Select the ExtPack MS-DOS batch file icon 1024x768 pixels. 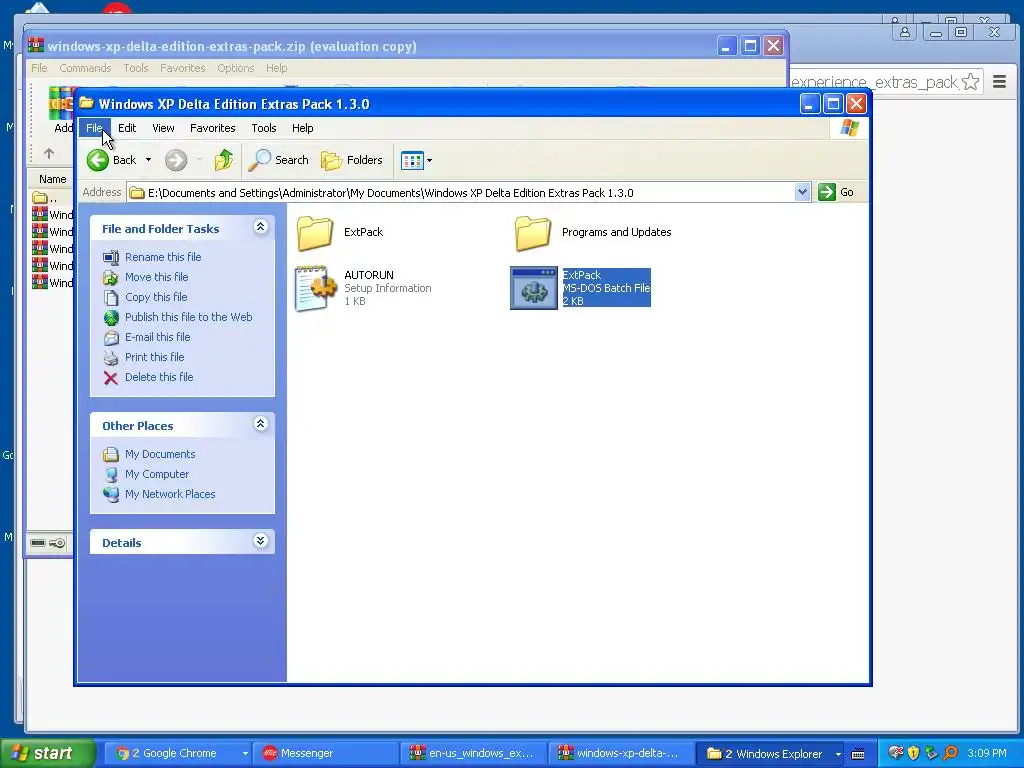(x=534, y=288)
